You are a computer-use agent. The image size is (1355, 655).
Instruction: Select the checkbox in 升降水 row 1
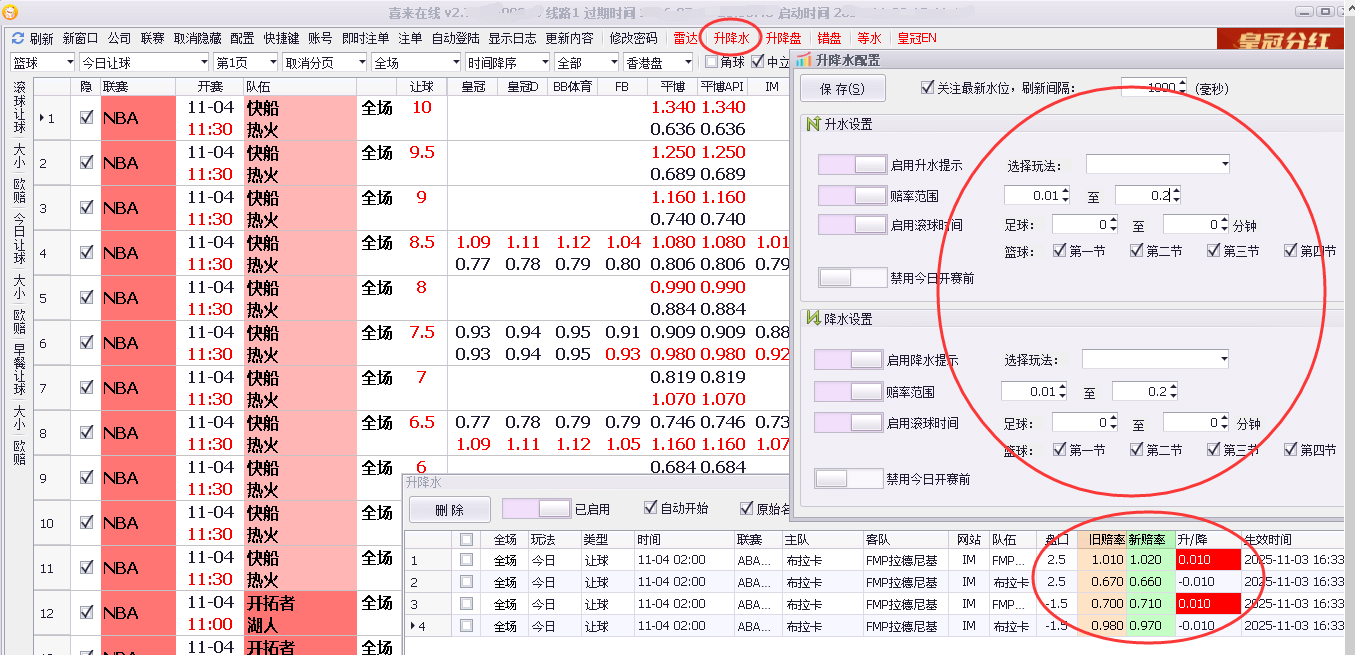466,560
